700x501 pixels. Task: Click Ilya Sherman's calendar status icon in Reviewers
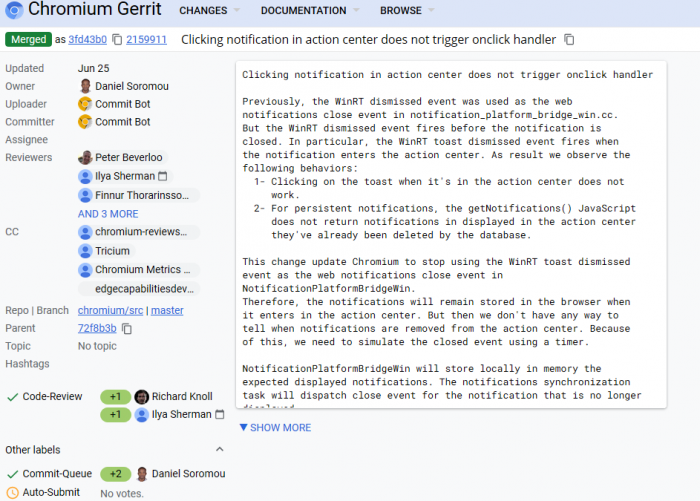point(162,176)
